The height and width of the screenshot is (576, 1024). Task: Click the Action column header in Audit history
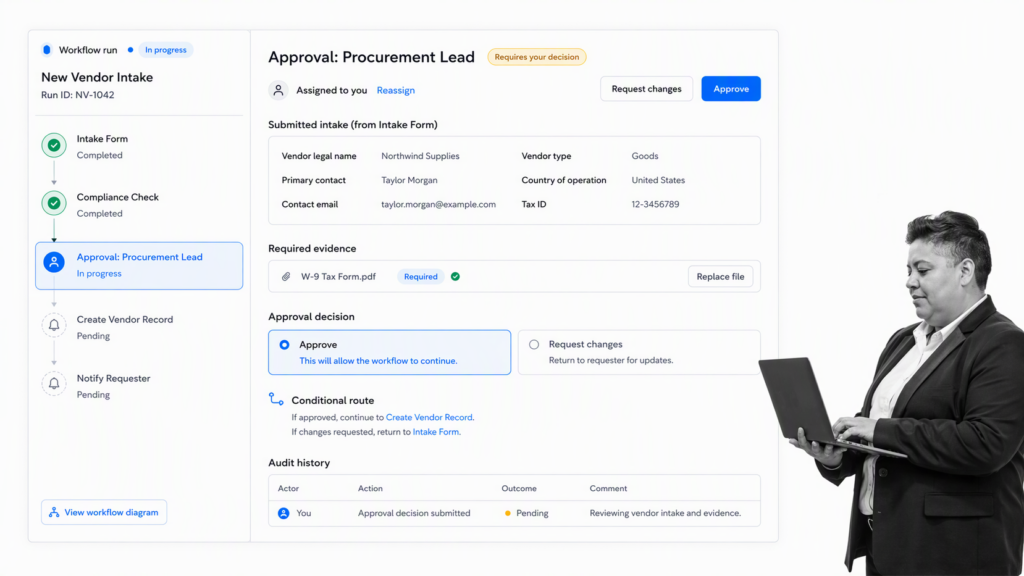370,488
